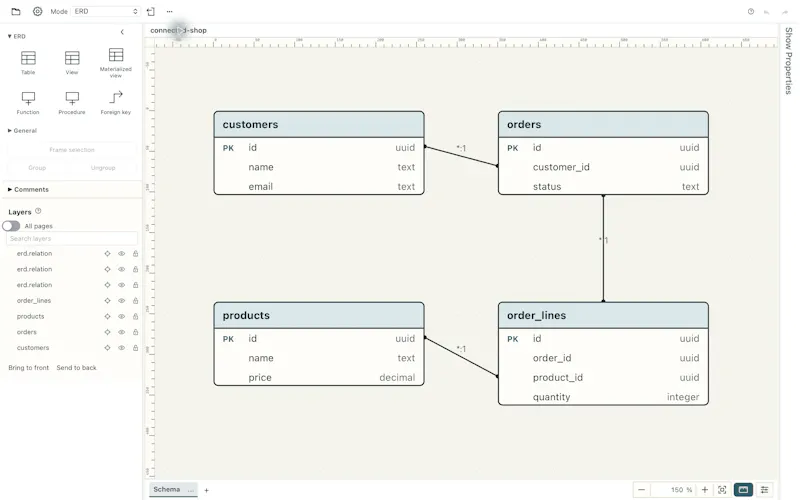
Task: Focus on products layer via target icon
Action: point(107,316)
